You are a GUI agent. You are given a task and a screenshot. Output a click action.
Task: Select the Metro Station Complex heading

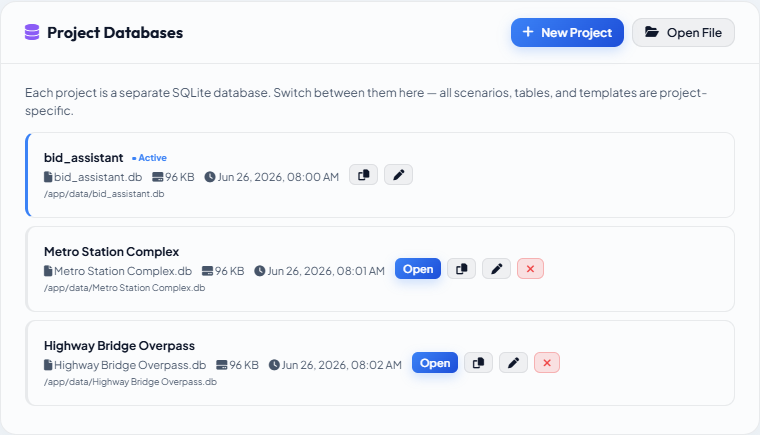111,252
